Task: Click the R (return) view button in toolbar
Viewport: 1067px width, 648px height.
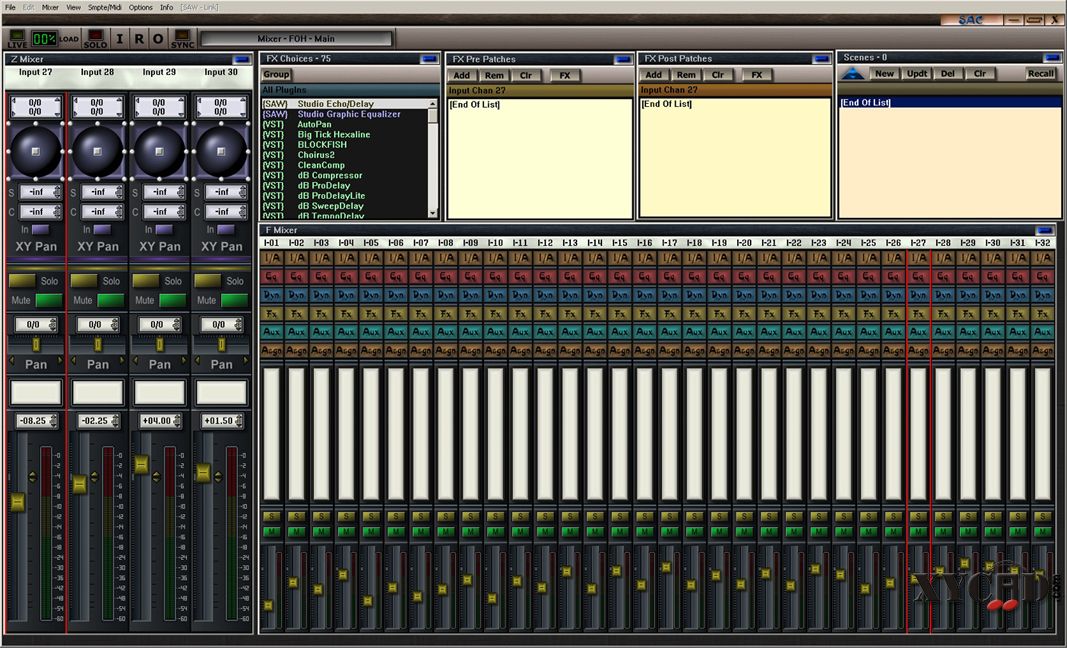Action: click(x=139, y=38)
